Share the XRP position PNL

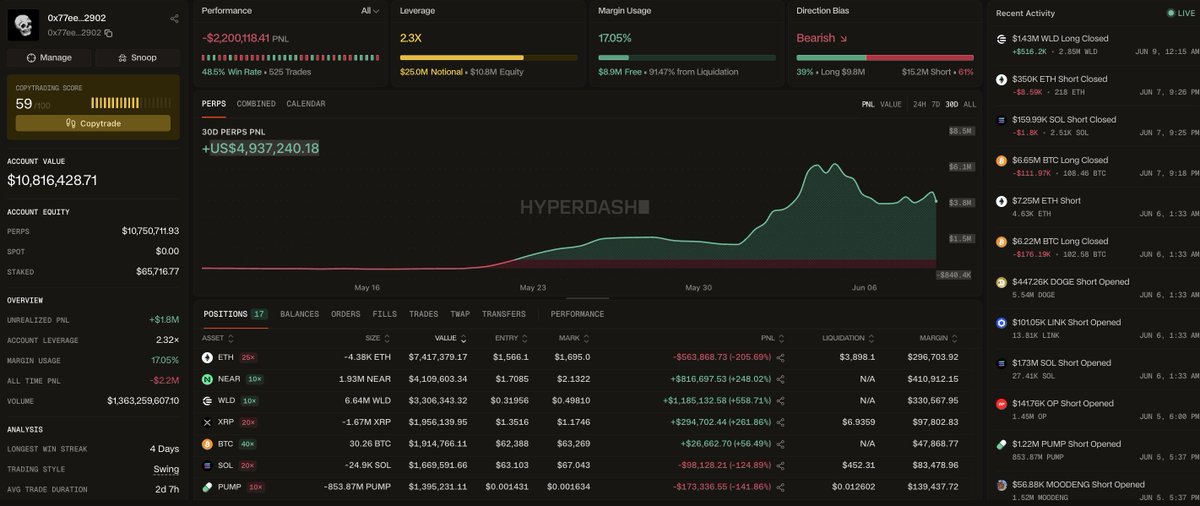tap(780, 423)
